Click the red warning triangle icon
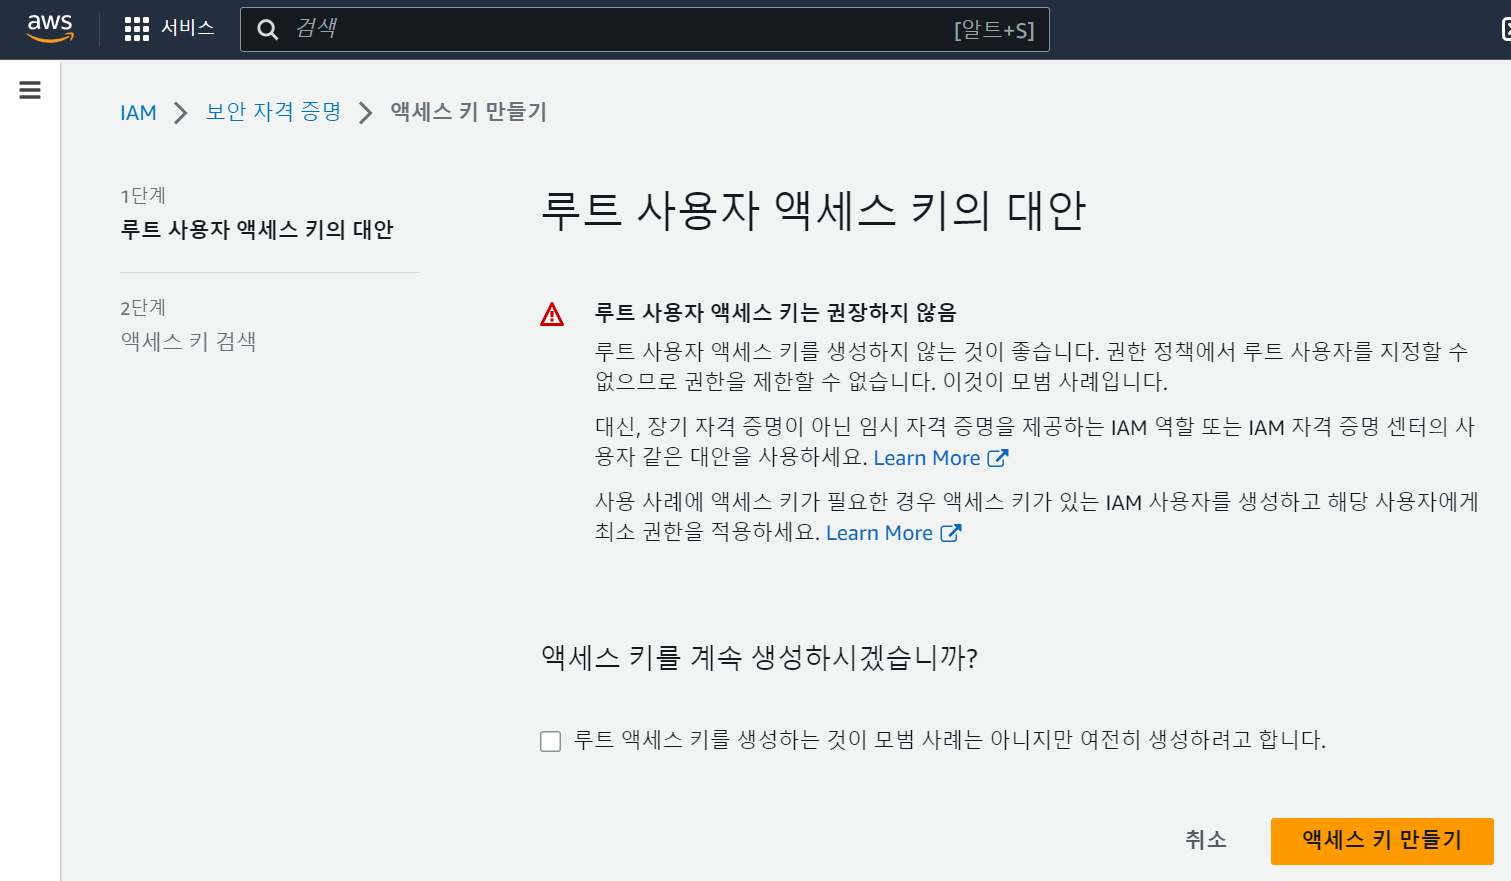Screen dimensions: 1511x881 coord(552,315)
